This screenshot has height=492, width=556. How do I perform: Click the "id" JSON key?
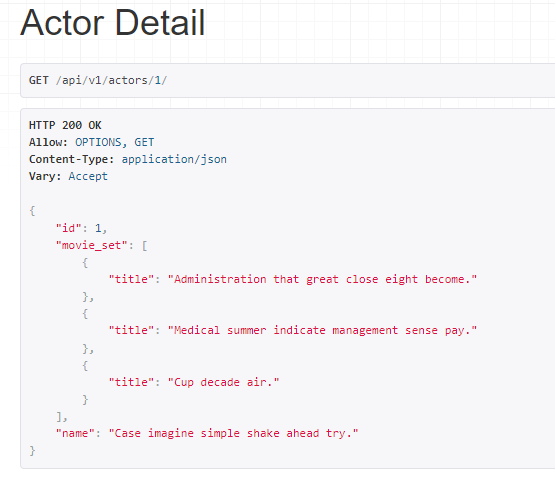[x=69, y=228]
